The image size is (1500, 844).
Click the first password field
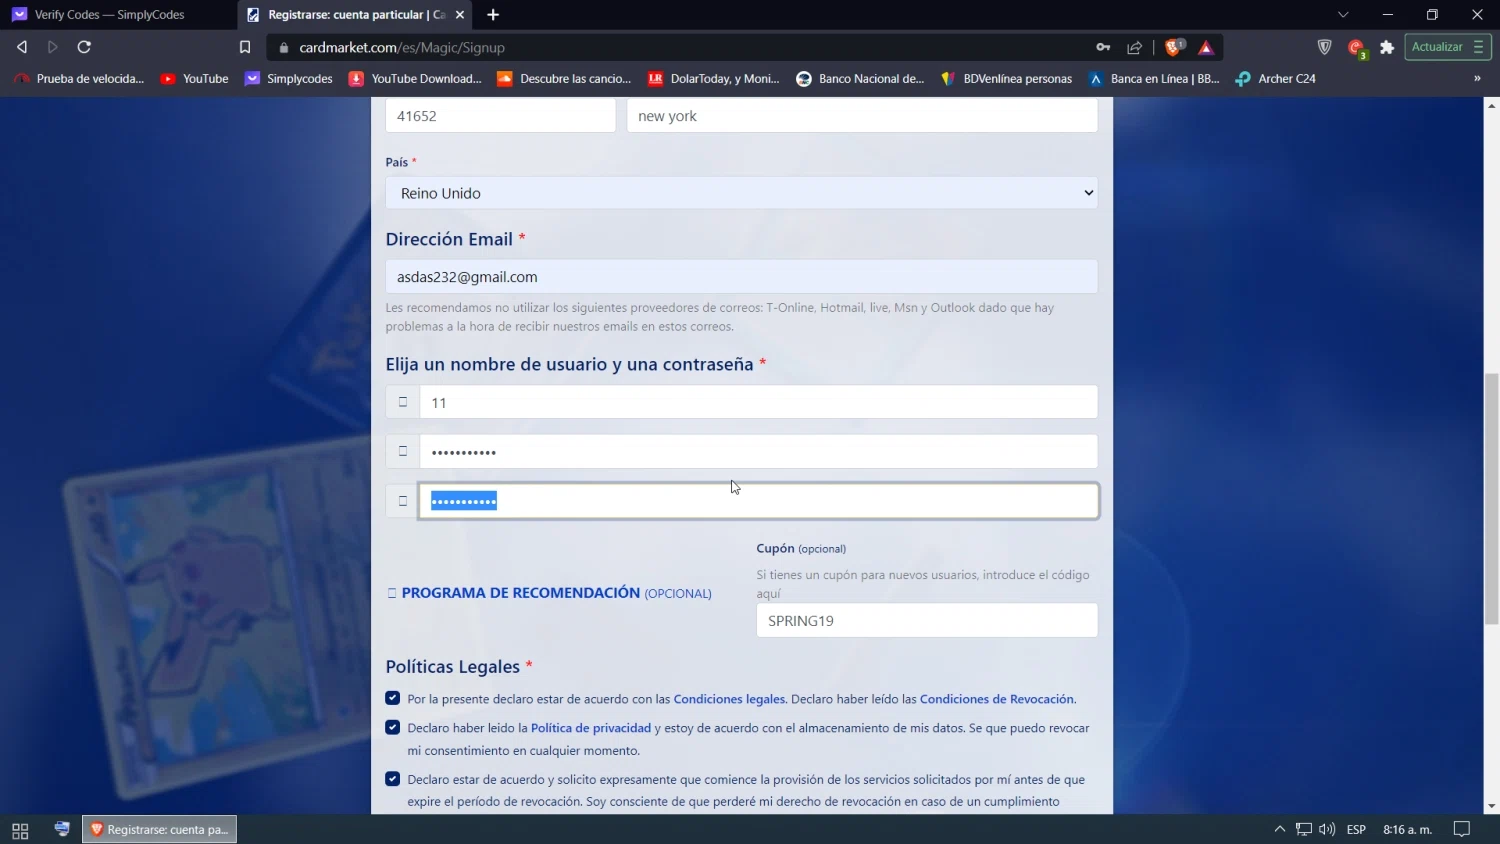(758, 451)
